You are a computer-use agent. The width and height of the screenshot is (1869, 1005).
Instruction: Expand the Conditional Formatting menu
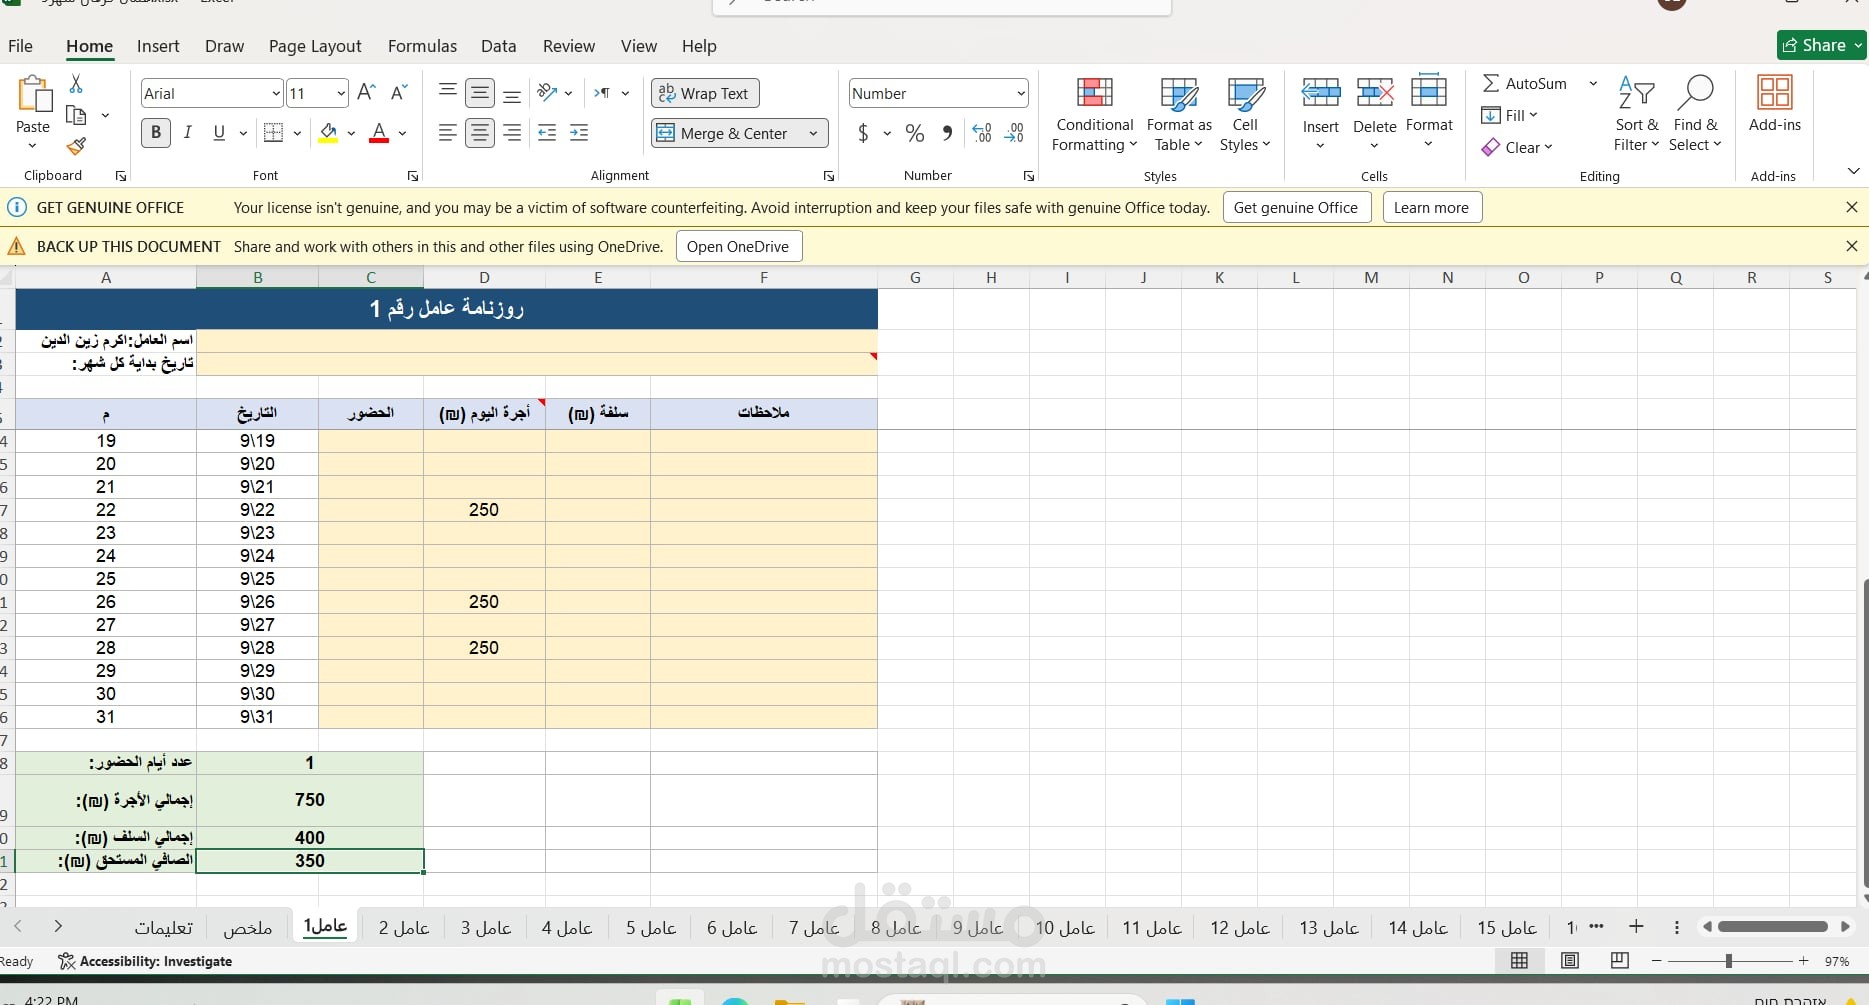[x=1094, y=113]
